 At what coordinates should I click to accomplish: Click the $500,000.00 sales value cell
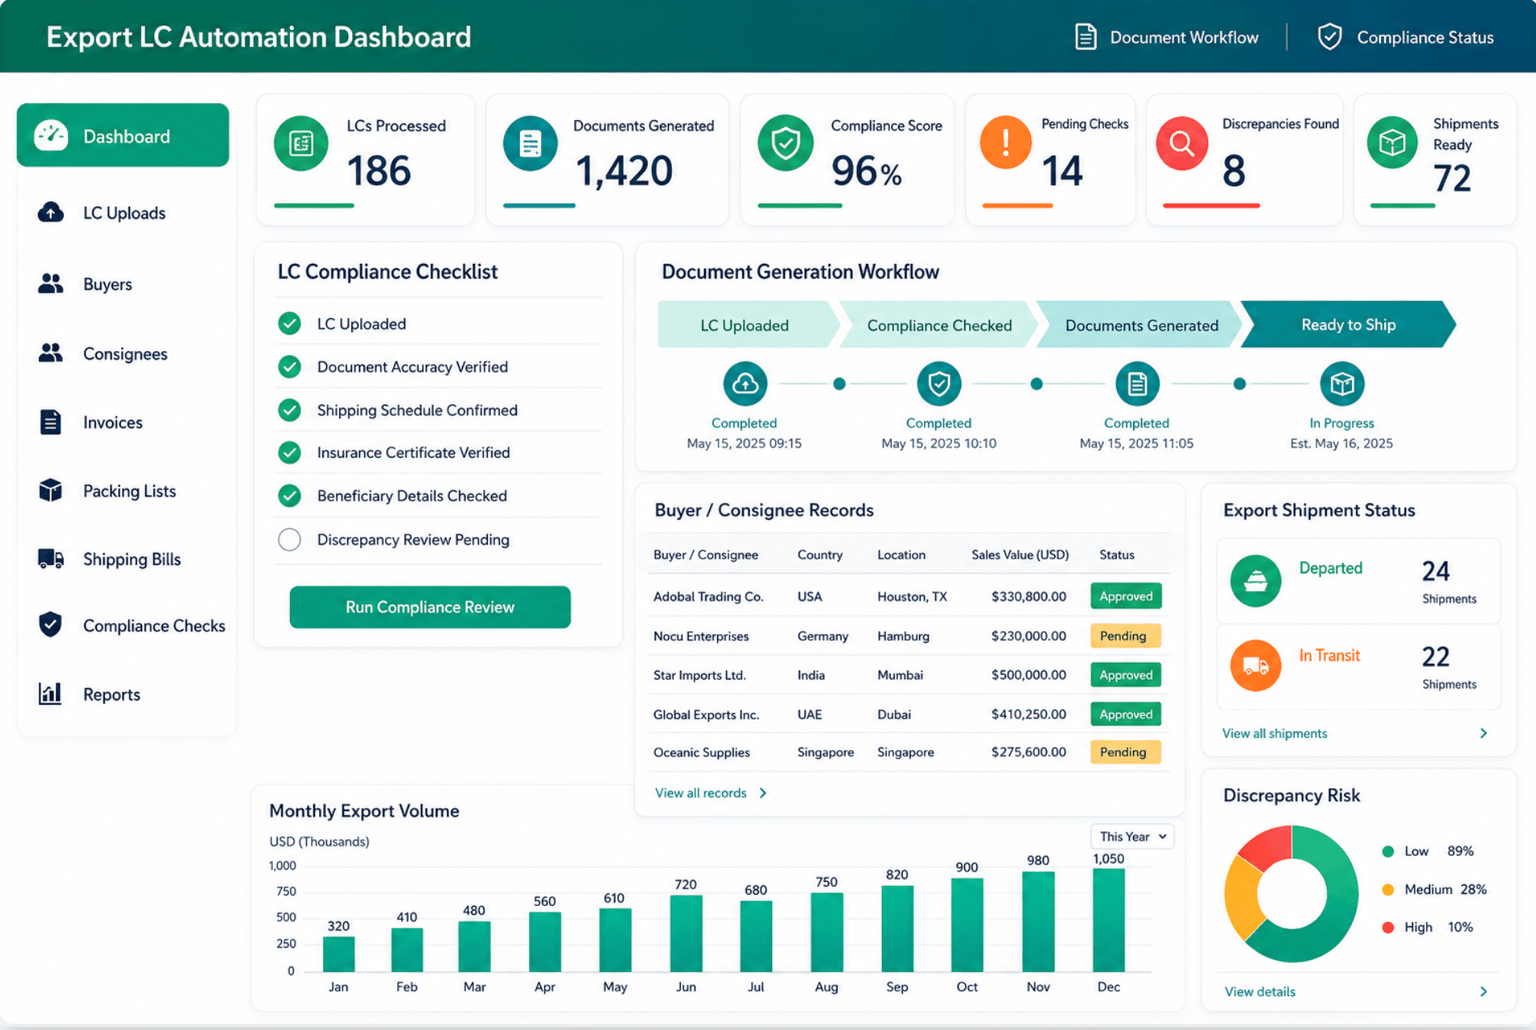[x=1029, y=675]
